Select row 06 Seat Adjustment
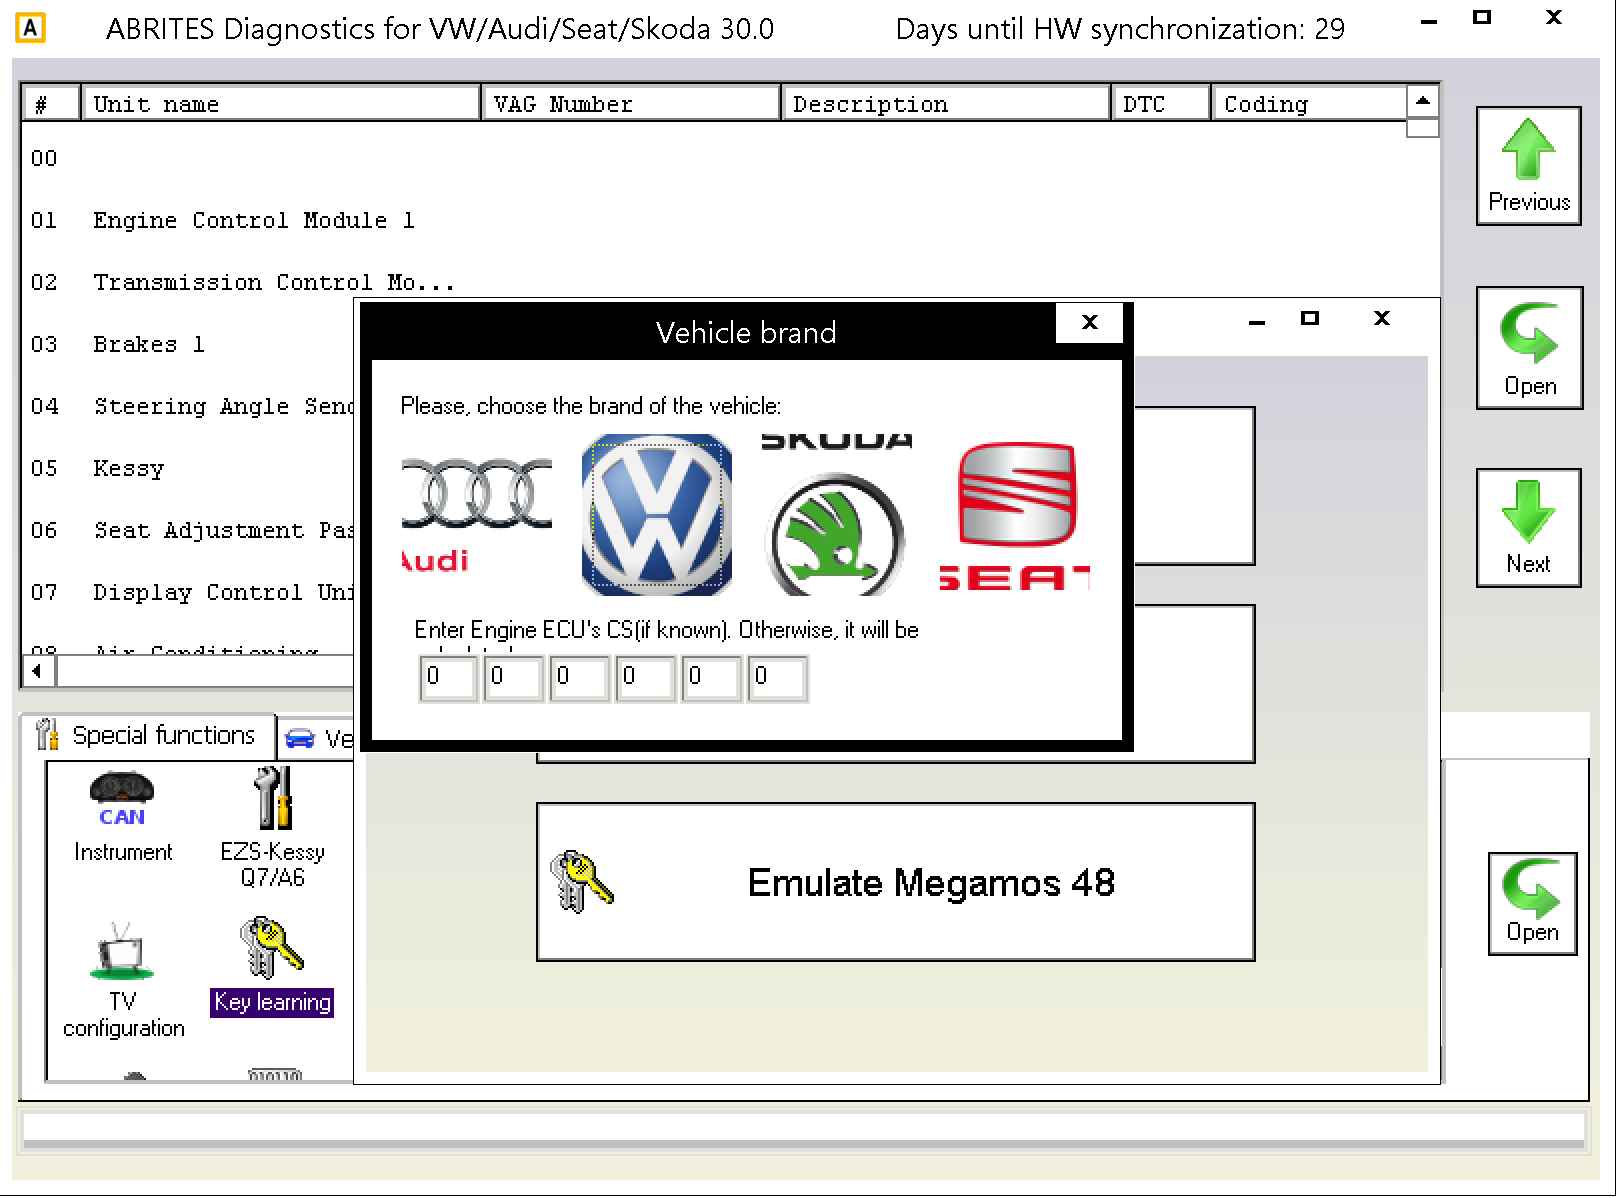Viewport: 1616px width, 1198px height. click(190, 530)
